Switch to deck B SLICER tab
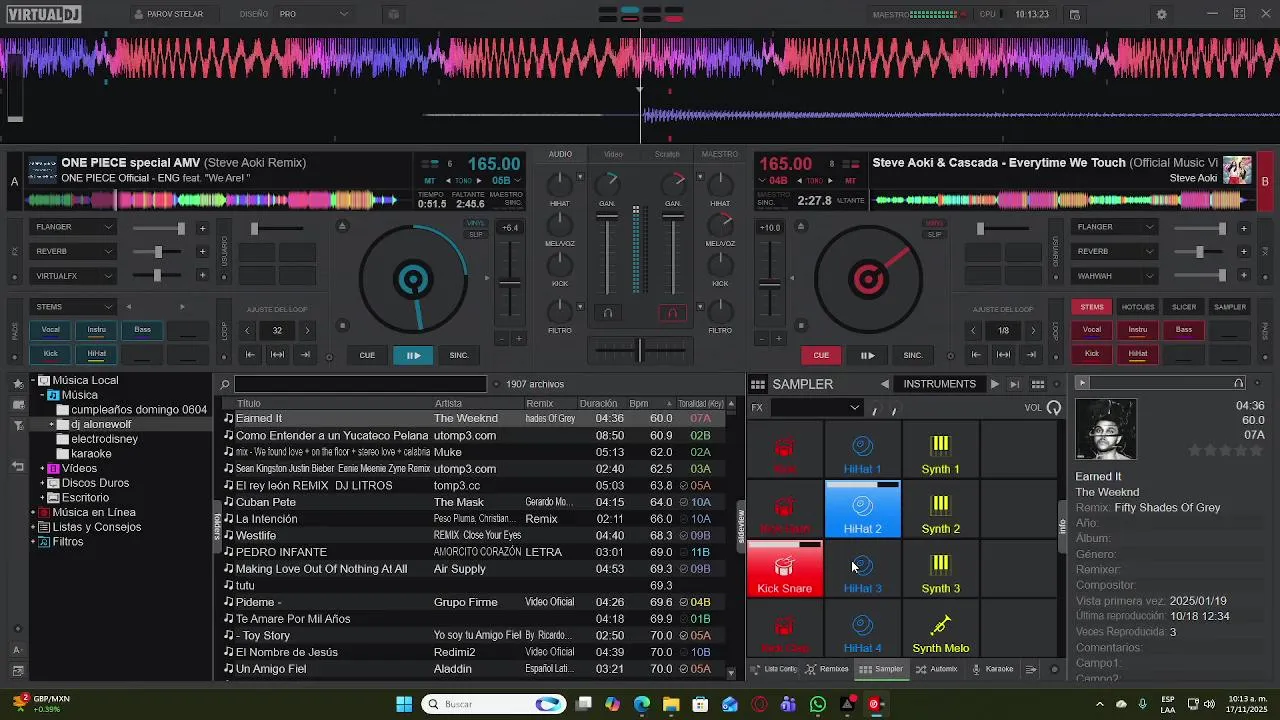Image resolution: width=1280 pixels, height=720 pixels. click(1184, 307)
